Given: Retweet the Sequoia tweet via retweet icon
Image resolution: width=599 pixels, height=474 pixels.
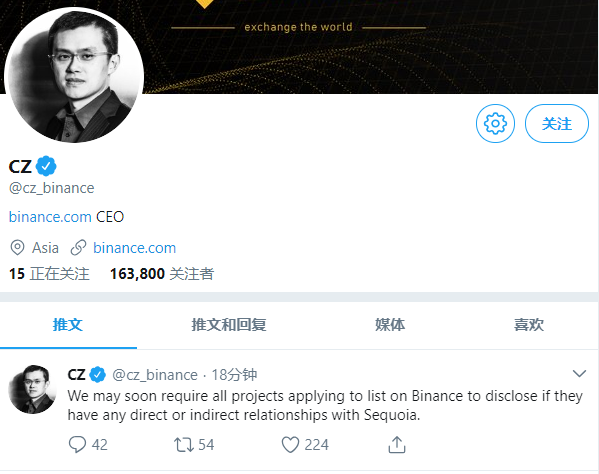Looking at the screenshot, I should pyautogui.click(x=184, y=445).
